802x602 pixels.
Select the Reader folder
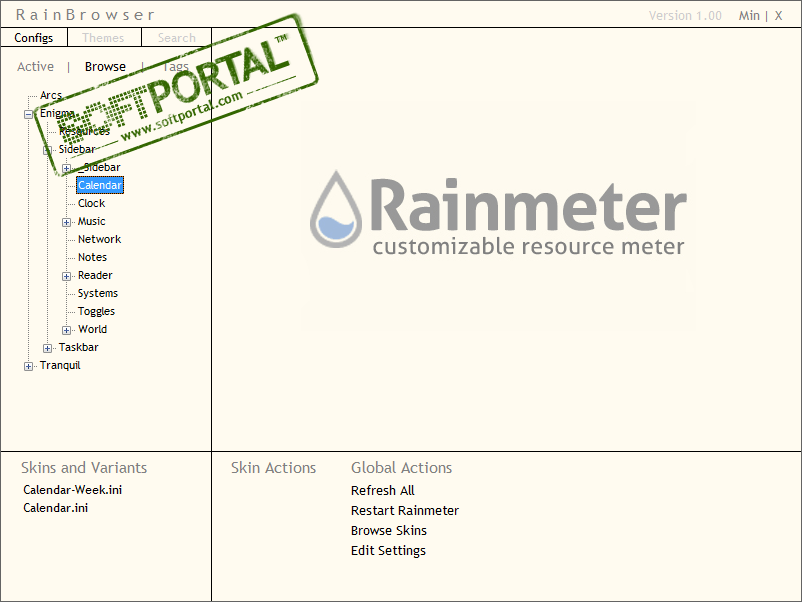(x=95, y=275)
